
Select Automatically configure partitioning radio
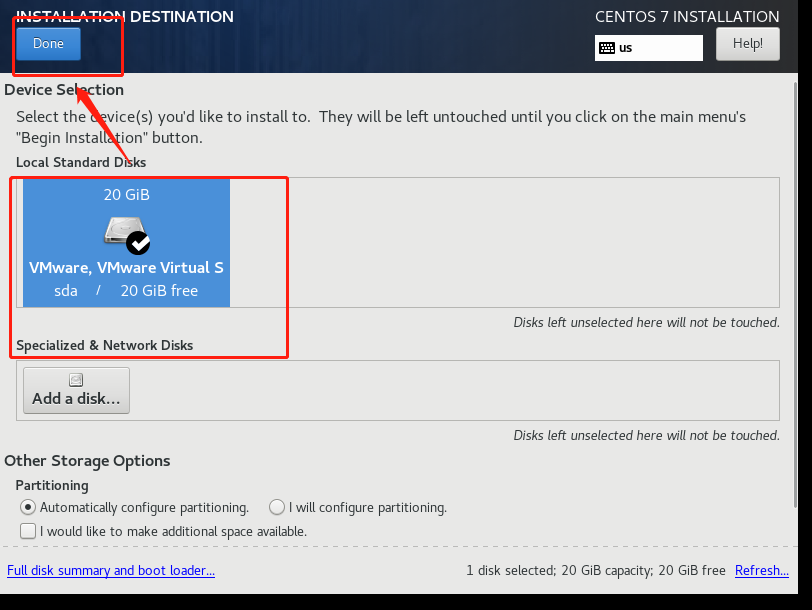coord(28,507)
